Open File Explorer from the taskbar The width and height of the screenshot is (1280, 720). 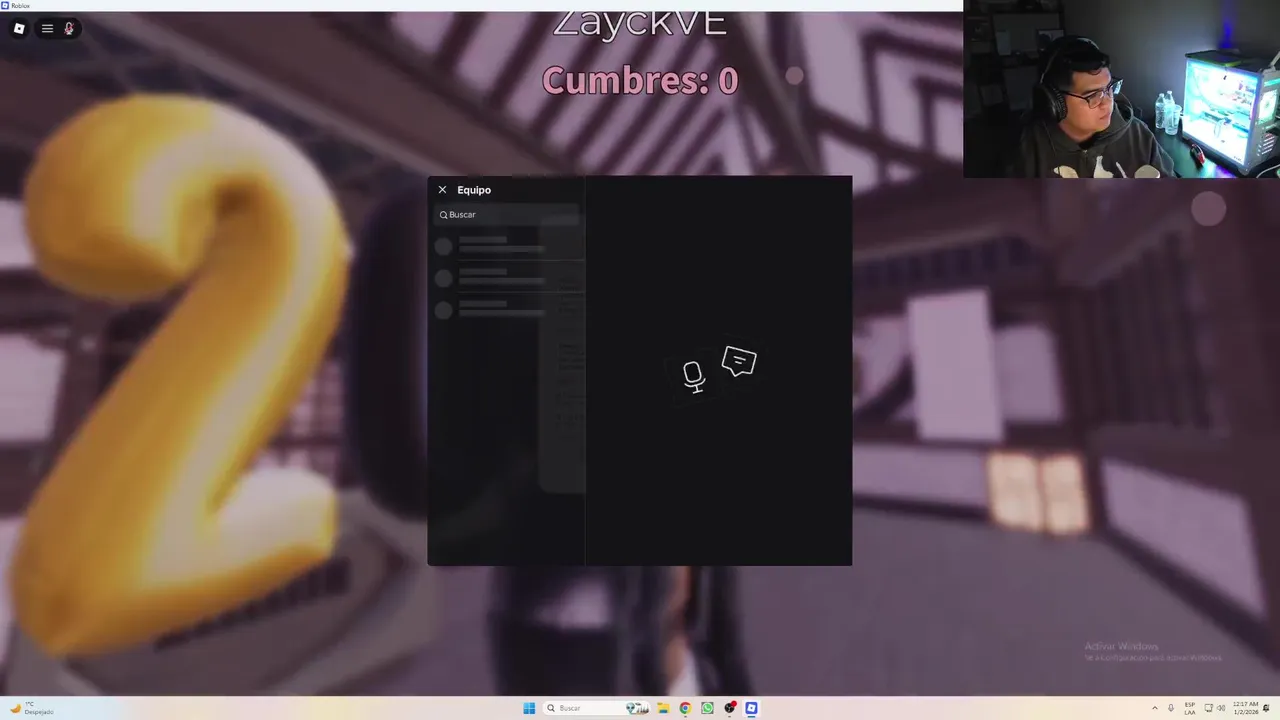point(663,708)
